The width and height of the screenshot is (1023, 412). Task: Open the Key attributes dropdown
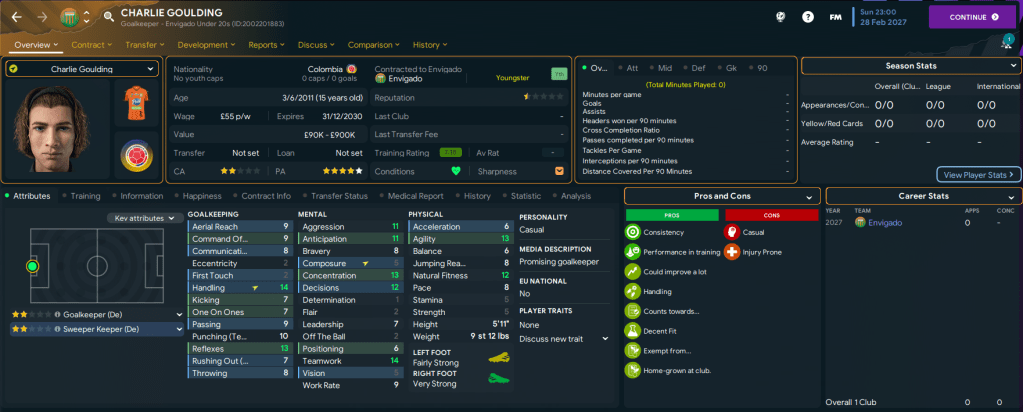click(145, 218)
